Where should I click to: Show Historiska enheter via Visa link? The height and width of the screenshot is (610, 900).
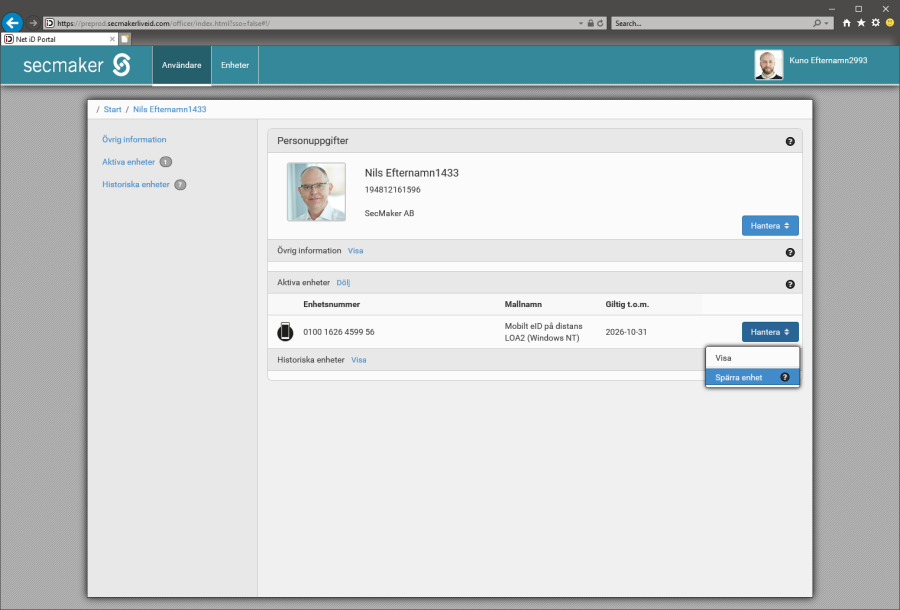(x=359, y=360)
